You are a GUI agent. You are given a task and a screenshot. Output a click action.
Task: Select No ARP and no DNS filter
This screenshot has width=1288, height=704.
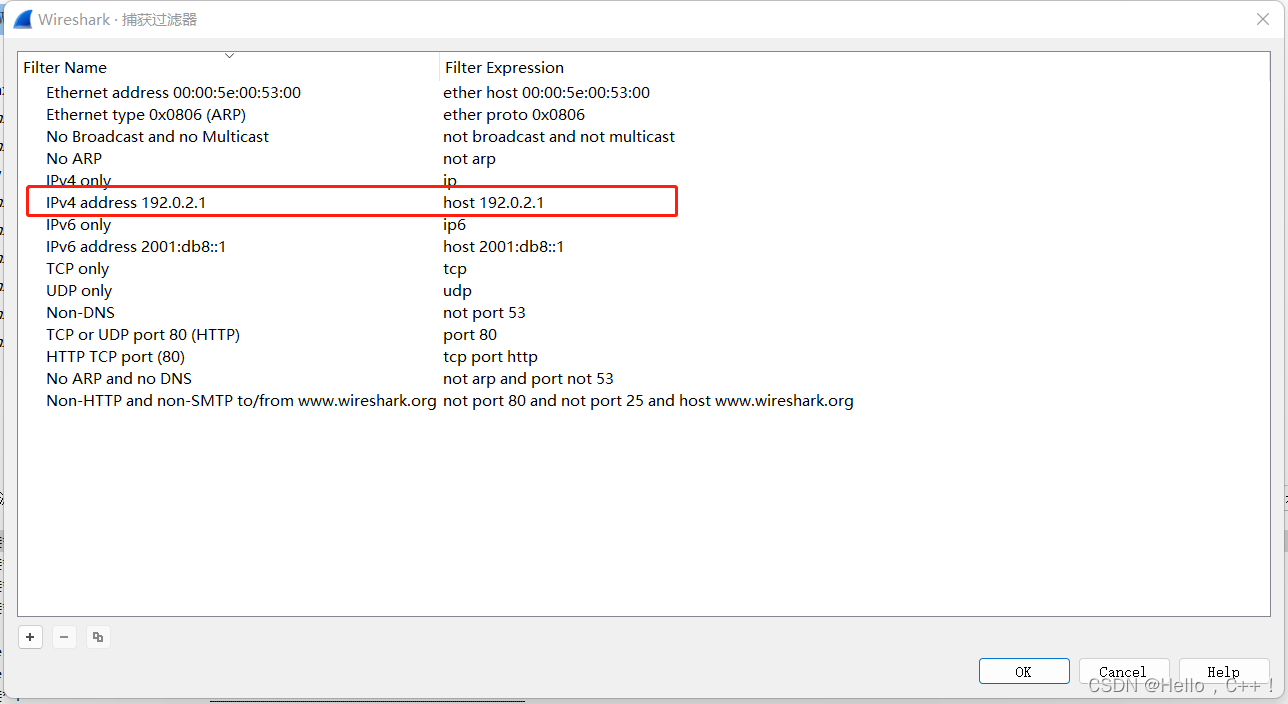point(119,378)
